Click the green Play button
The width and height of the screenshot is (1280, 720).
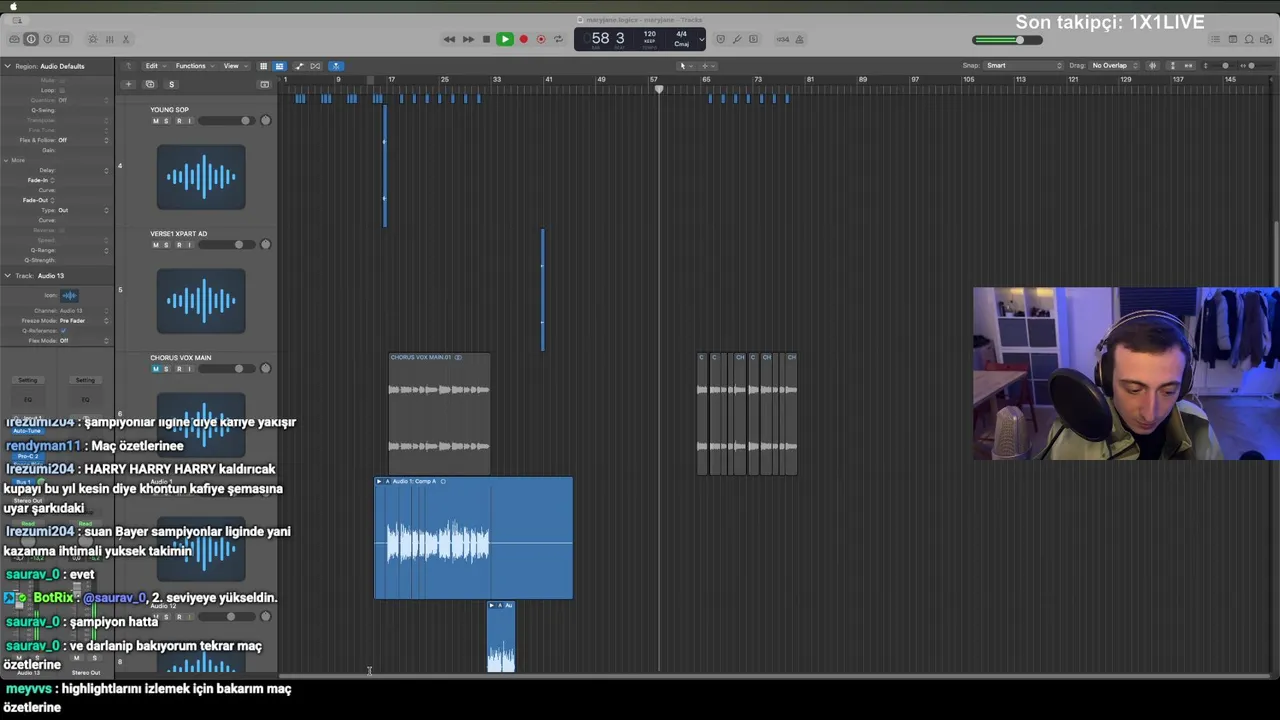(504, 39)
